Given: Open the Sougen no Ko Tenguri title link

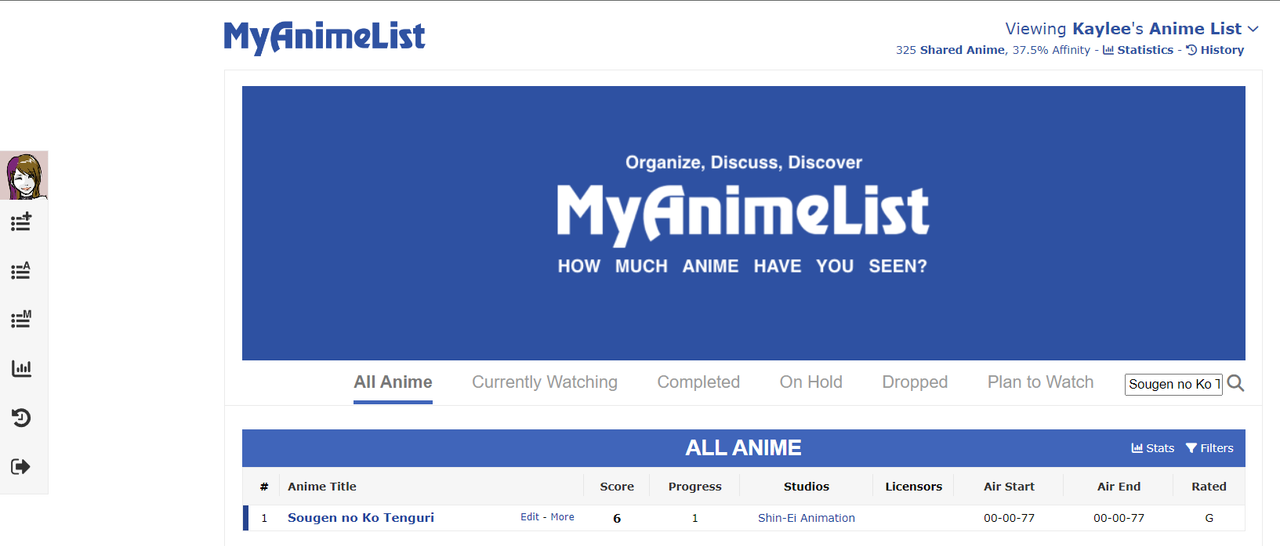Looking at the screenshot, I should 361,518.
